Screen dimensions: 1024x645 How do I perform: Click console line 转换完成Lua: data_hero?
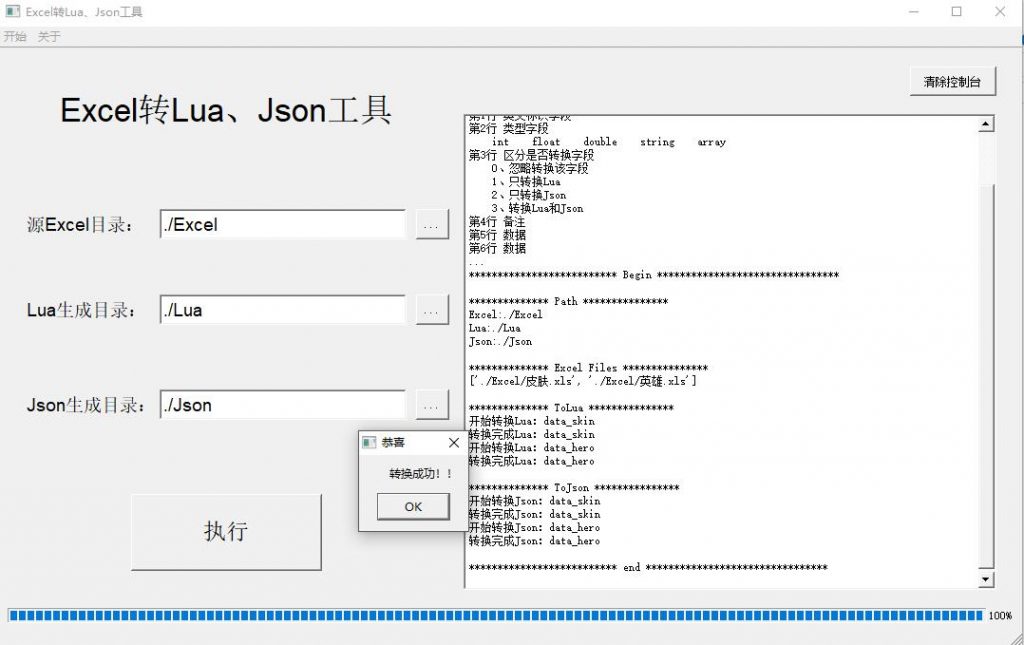click(x=532, y=461)
